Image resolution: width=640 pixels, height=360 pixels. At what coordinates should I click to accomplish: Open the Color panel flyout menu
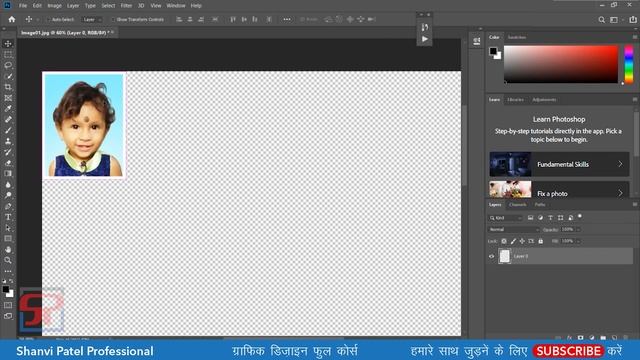tap(635, 37)
